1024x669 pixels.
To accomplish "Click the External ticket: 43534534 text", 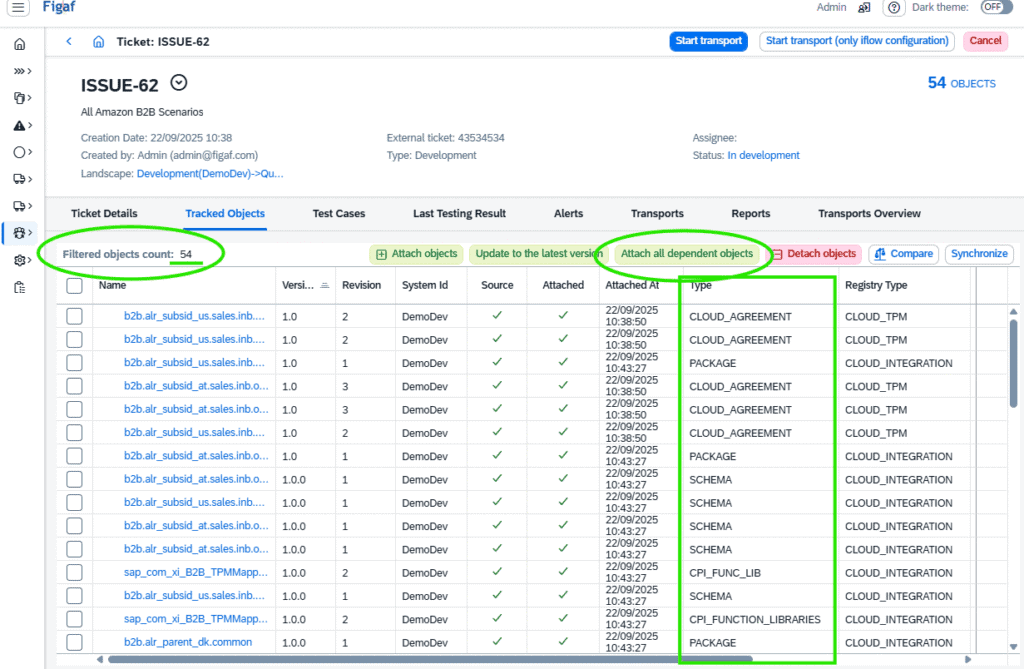I will 445,138.
